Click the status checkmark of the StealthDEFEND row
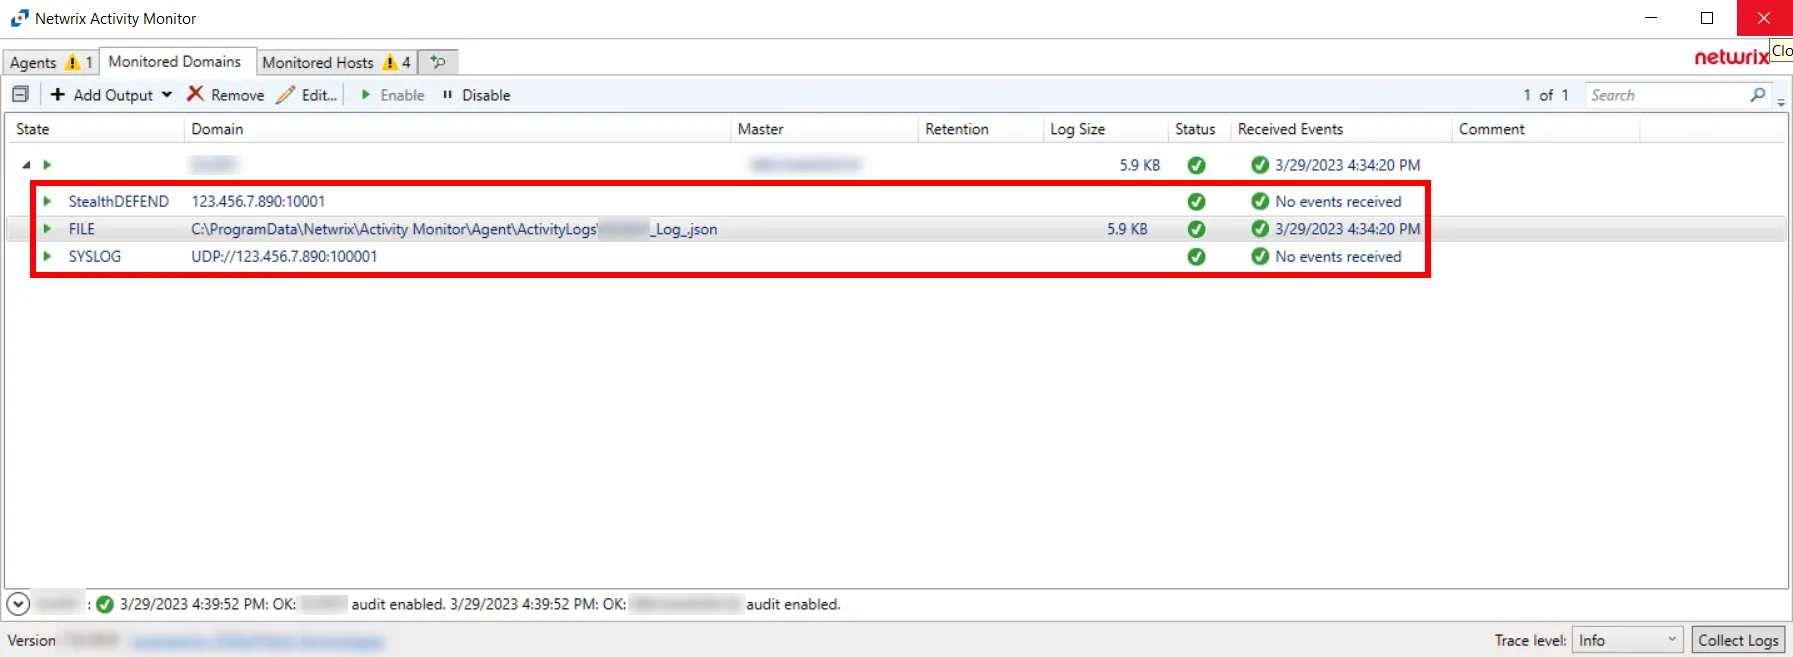The image size is (1793, 657). 1196,201
